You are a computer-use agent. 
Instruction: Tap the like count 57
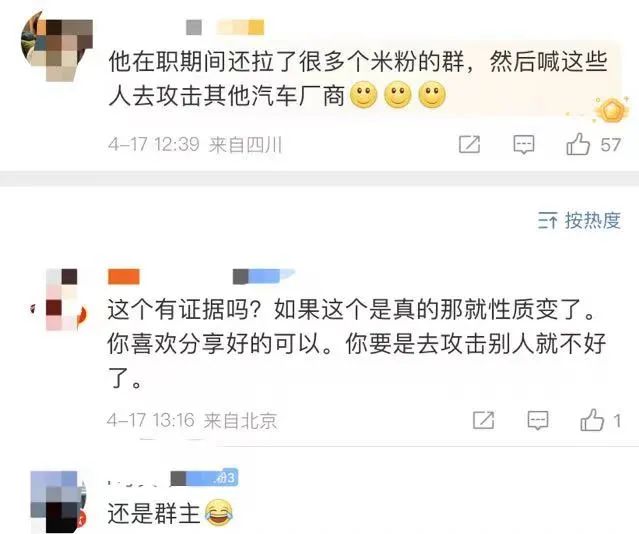click(610, 145)
